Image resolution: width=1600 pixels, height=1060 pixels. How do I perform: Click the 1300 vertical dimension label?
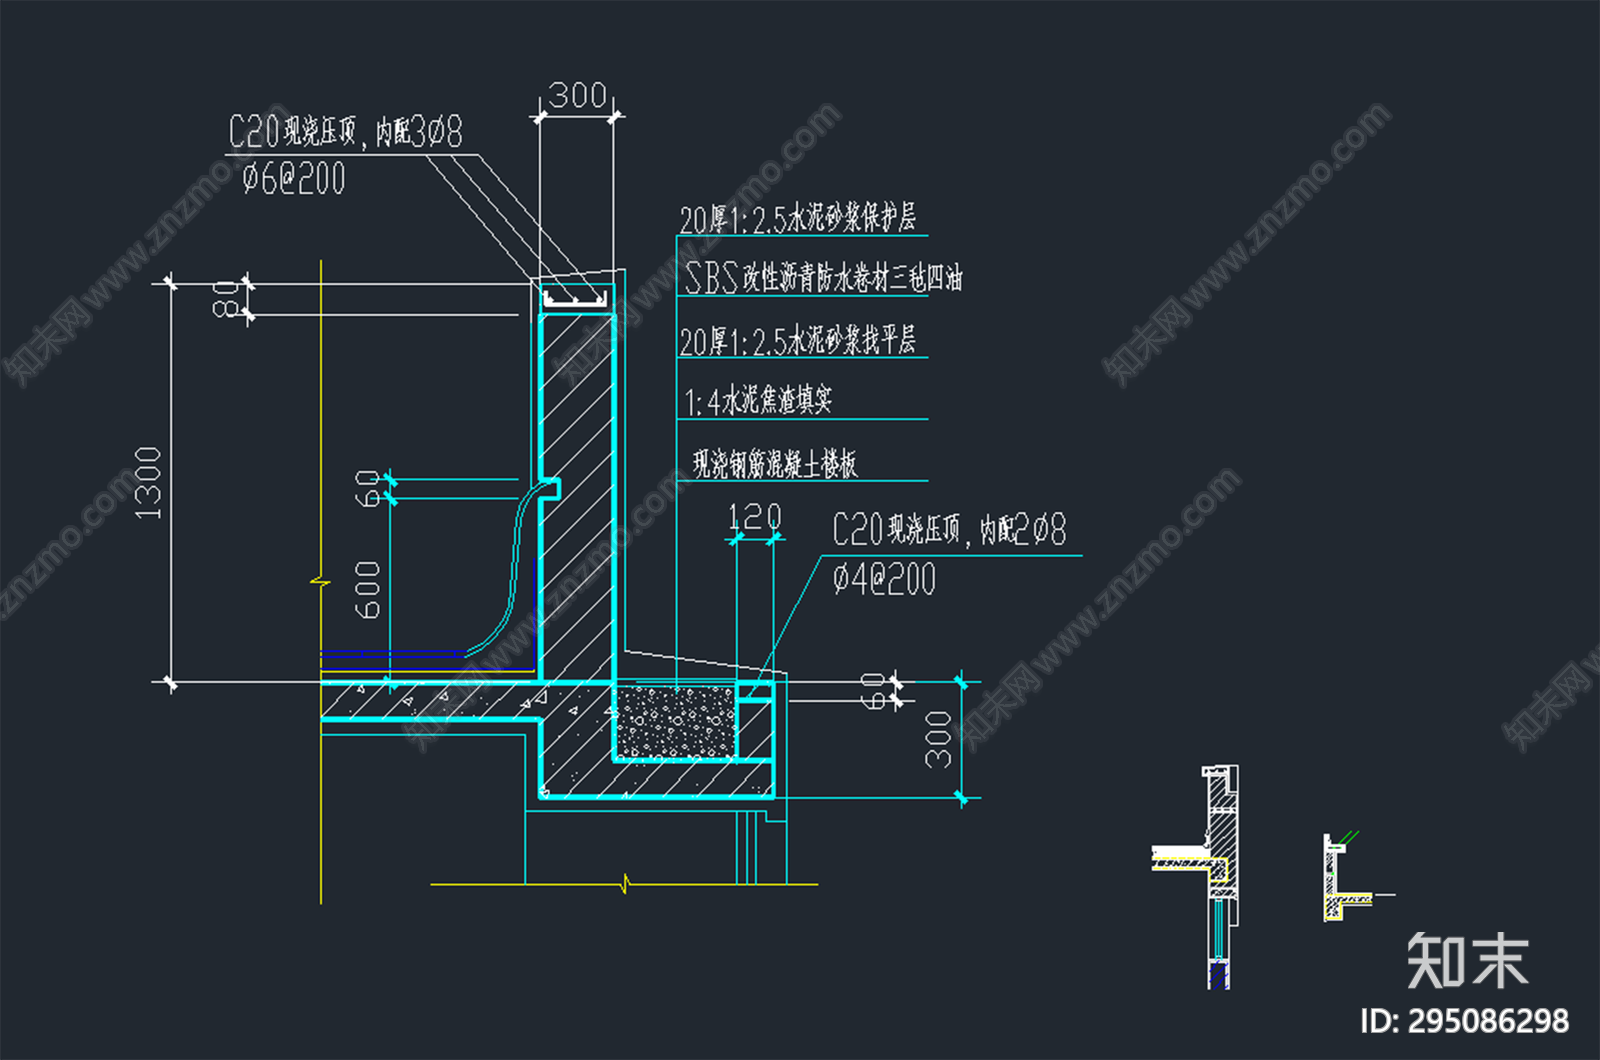coord(148,483)
